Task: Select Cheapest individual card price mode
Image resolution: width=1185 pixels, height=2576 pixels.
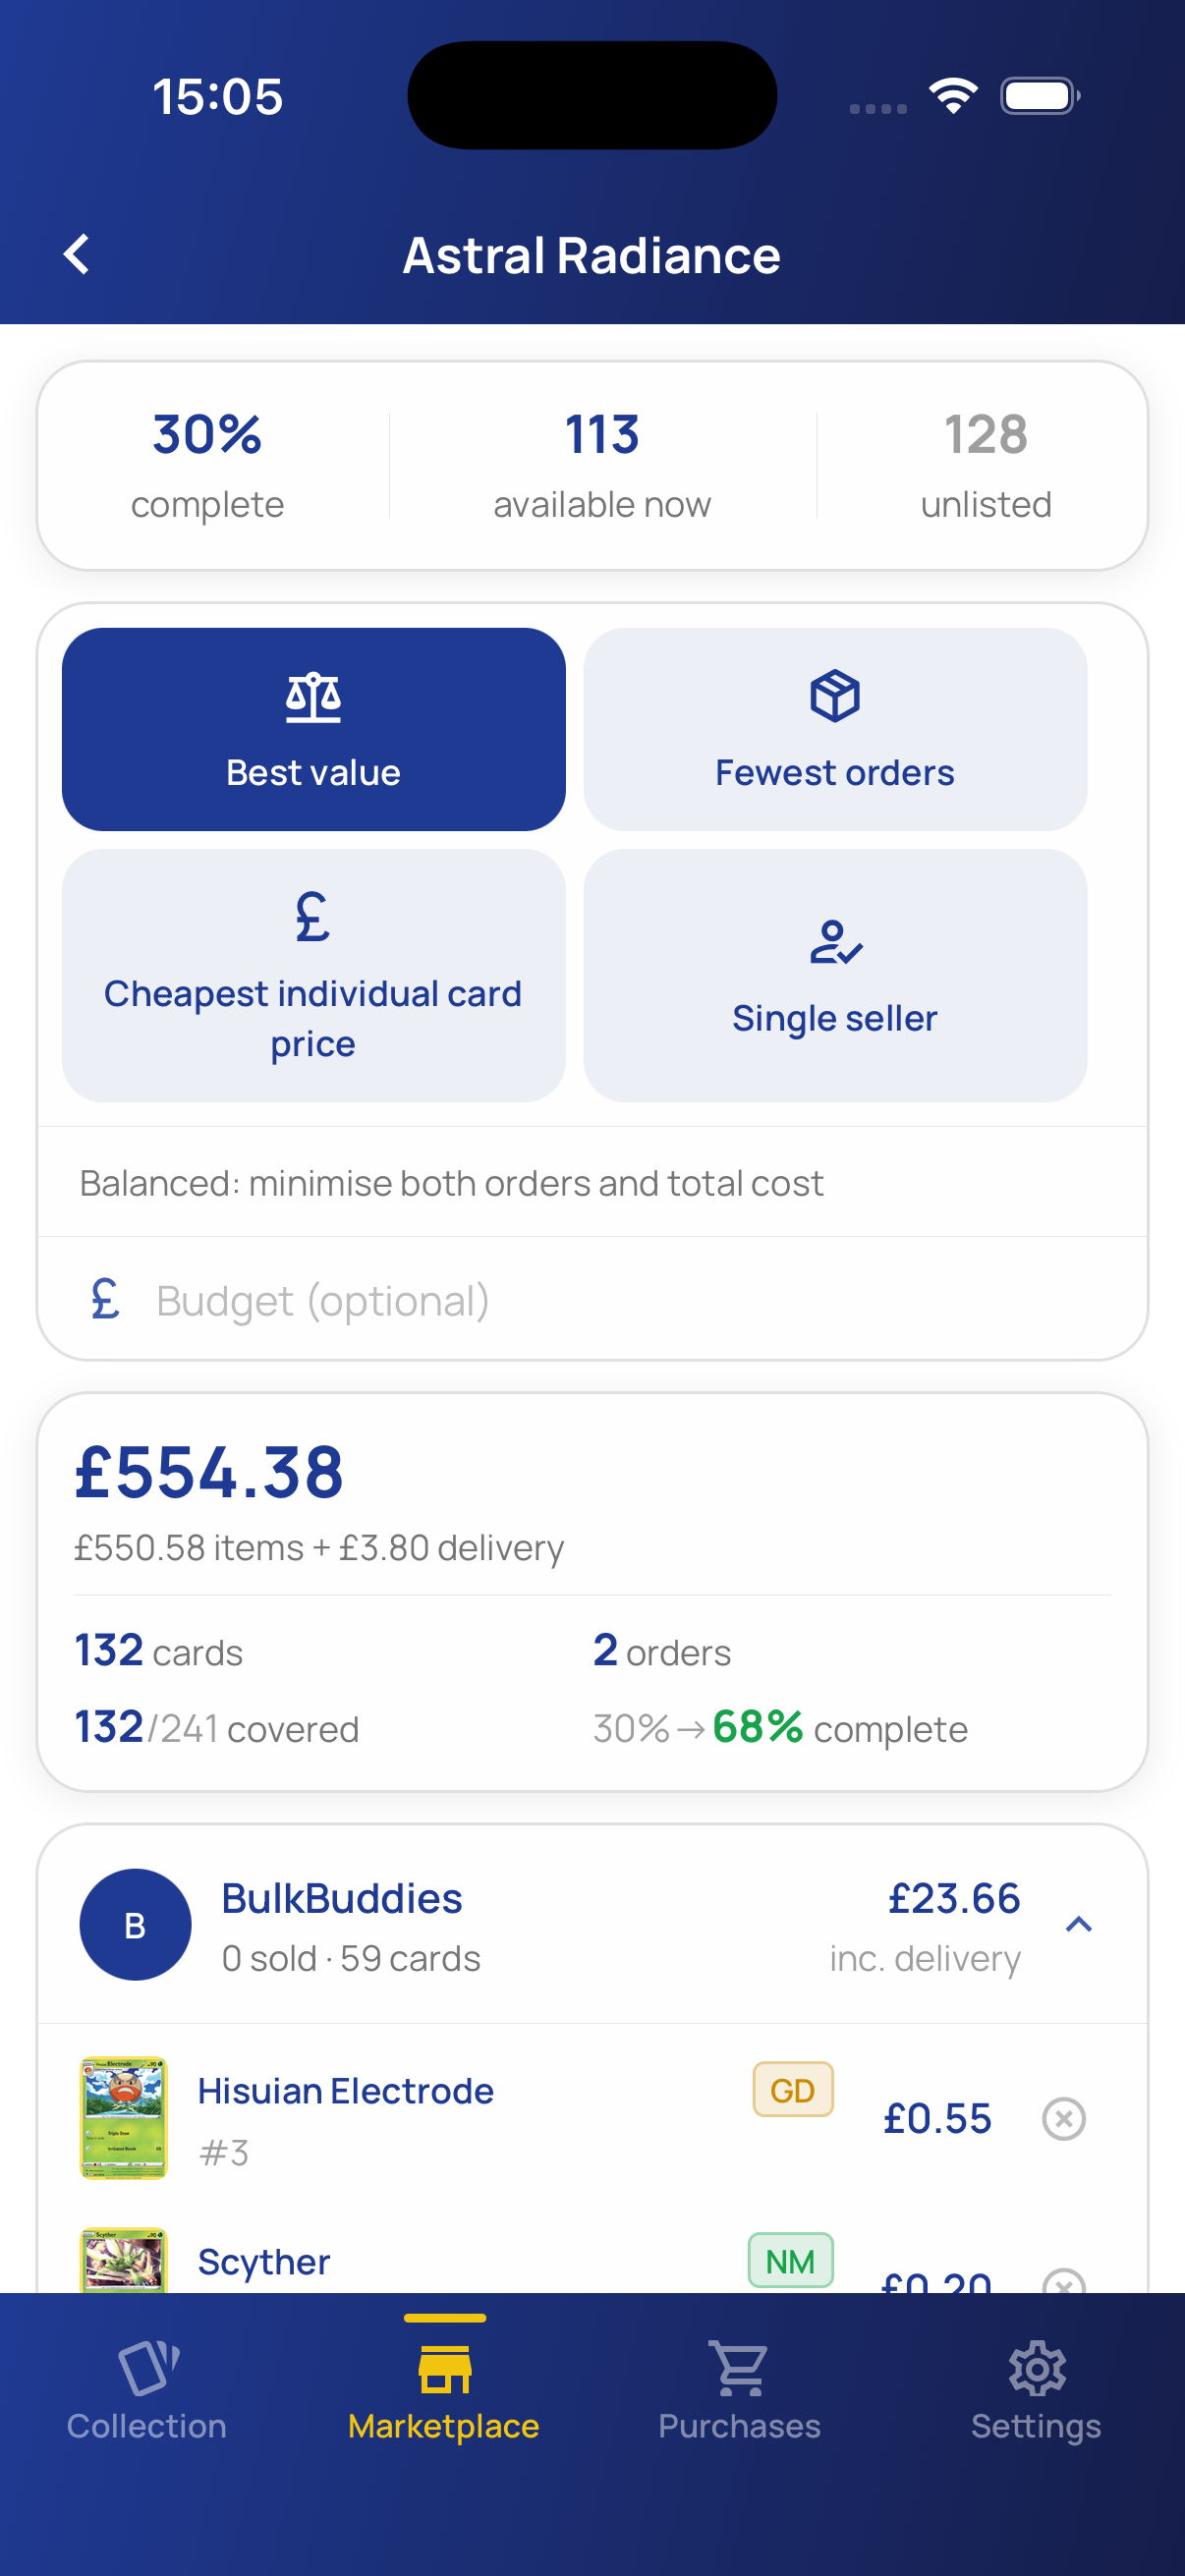Action: pyautogui.click(x=313, y=975)
